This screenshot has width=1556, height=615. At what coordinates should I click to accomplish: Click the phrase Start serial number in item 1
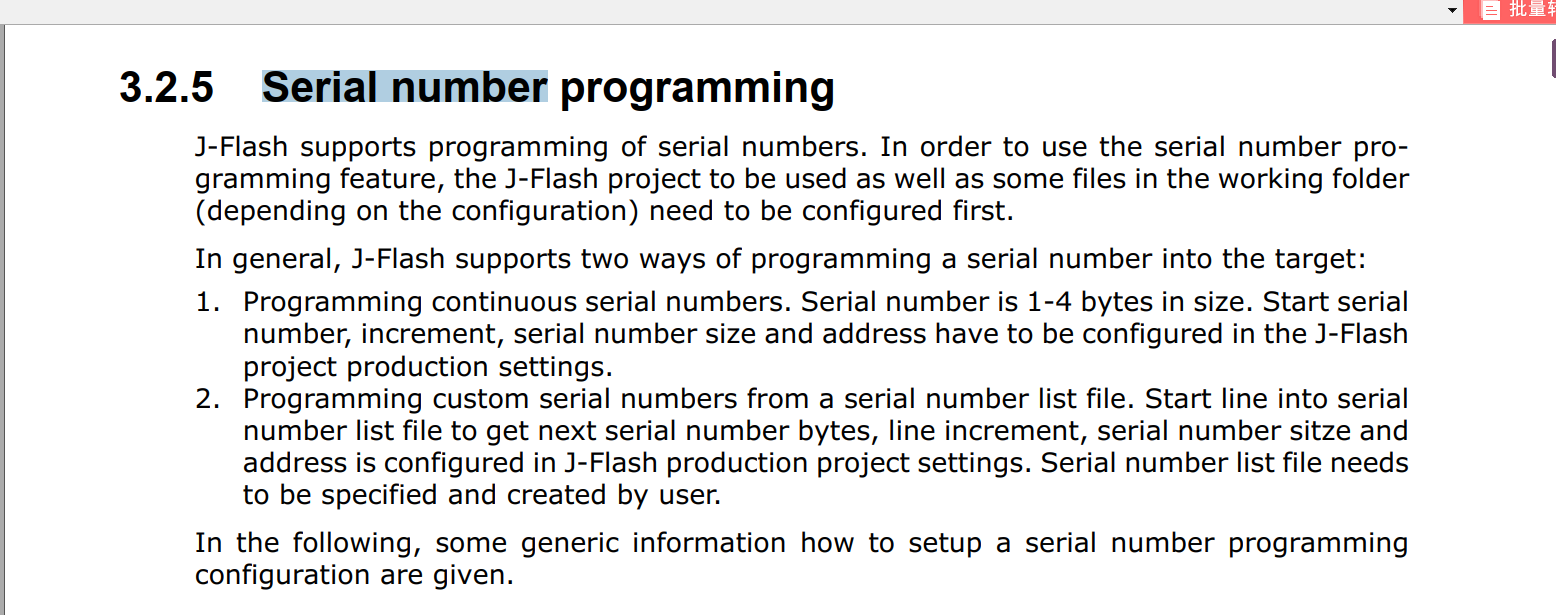coord(1340,301)
